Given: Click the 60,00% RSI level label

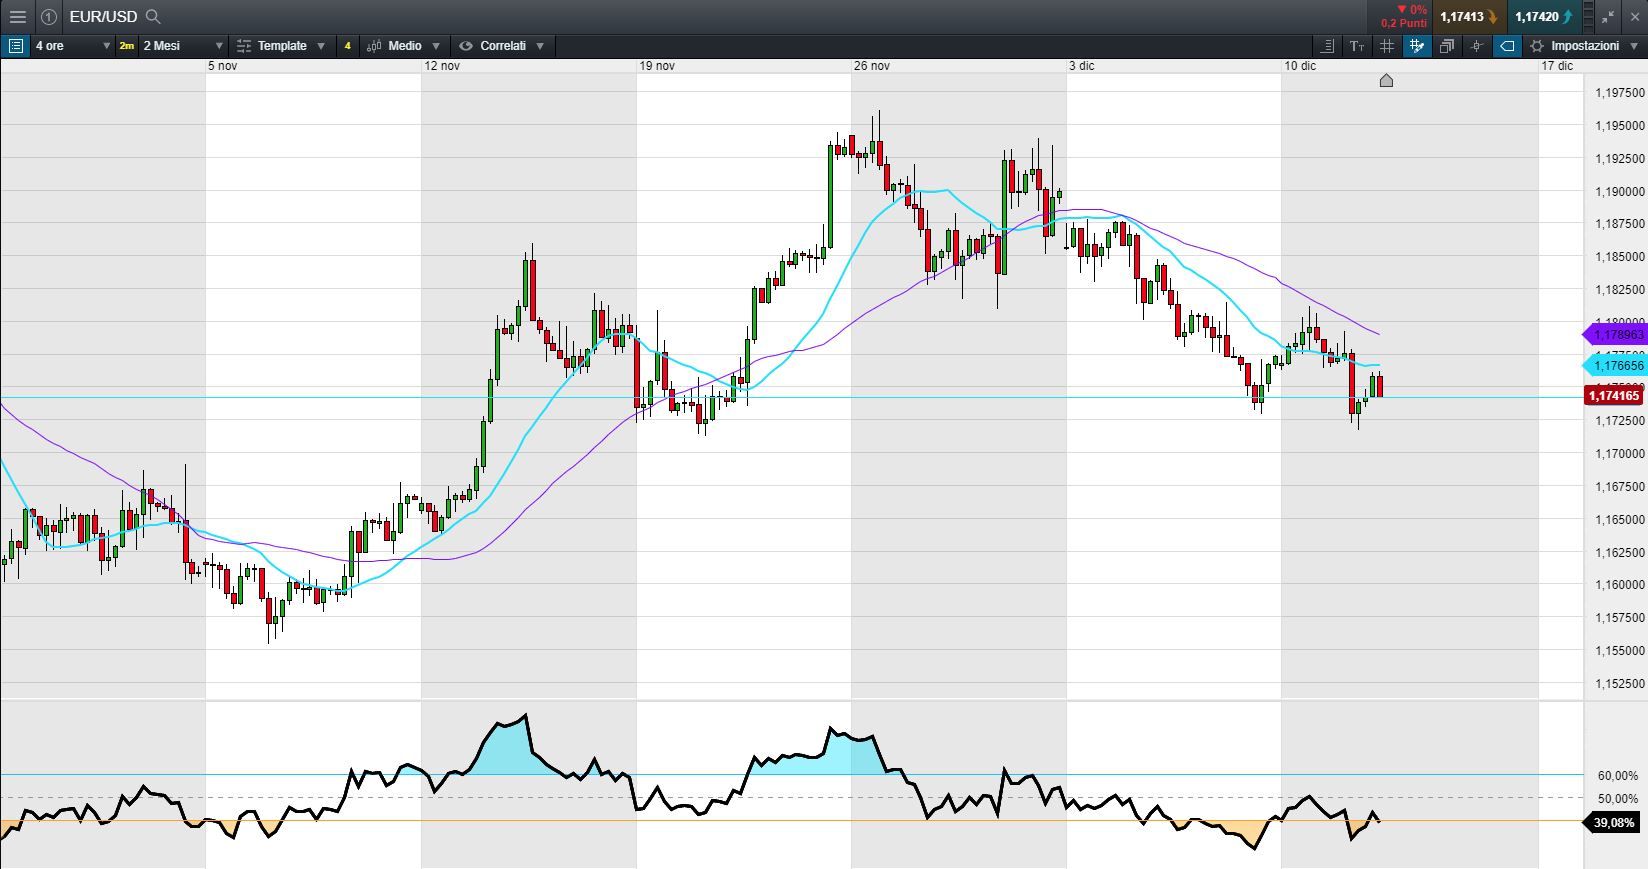Looking at the screenshot, I should [1618, 776].
